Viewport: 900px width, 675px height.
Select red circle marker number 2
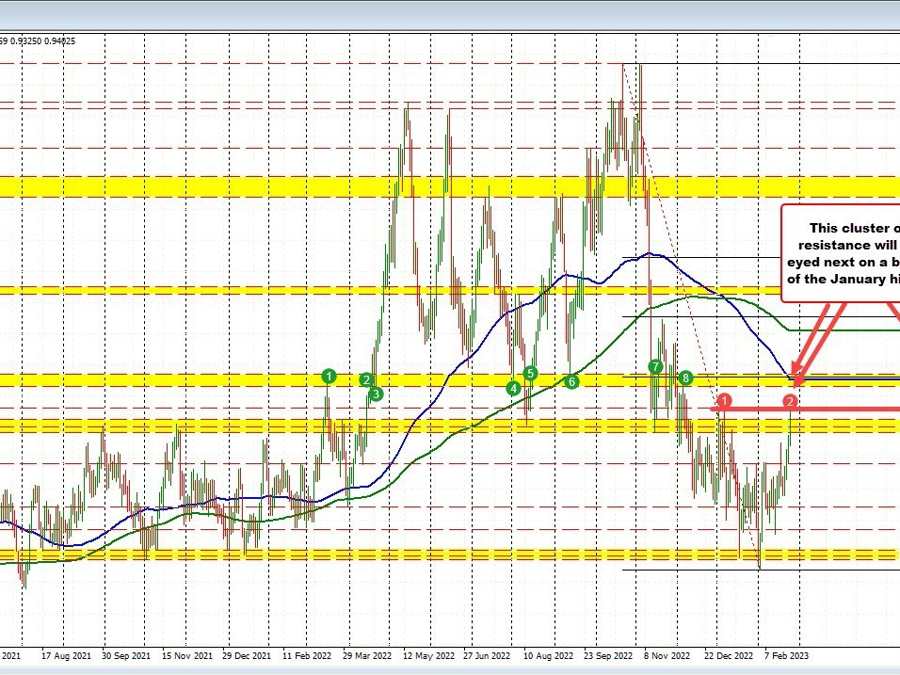click(791, 401)
